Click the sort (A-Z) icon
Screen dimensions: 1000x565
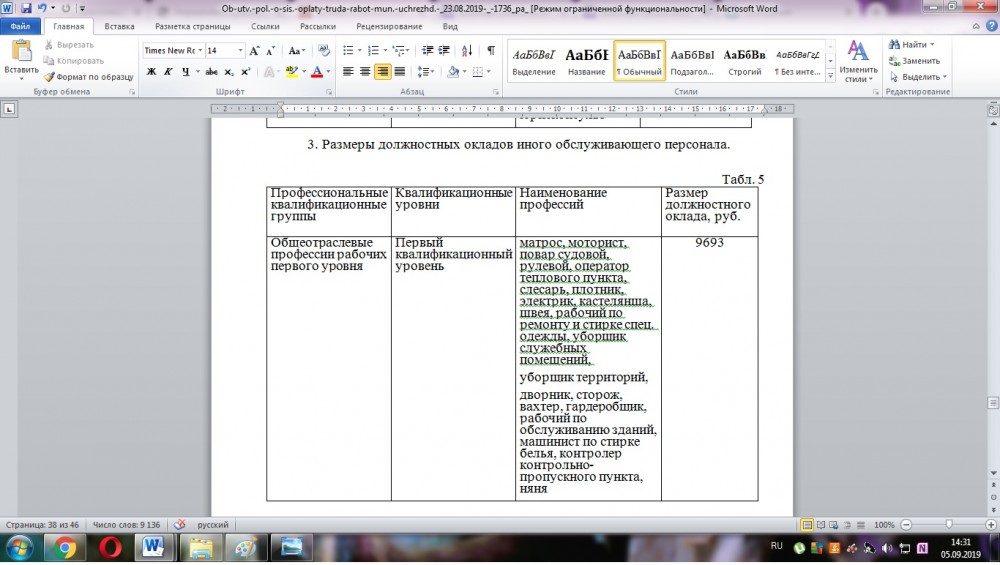coord(468,50)
